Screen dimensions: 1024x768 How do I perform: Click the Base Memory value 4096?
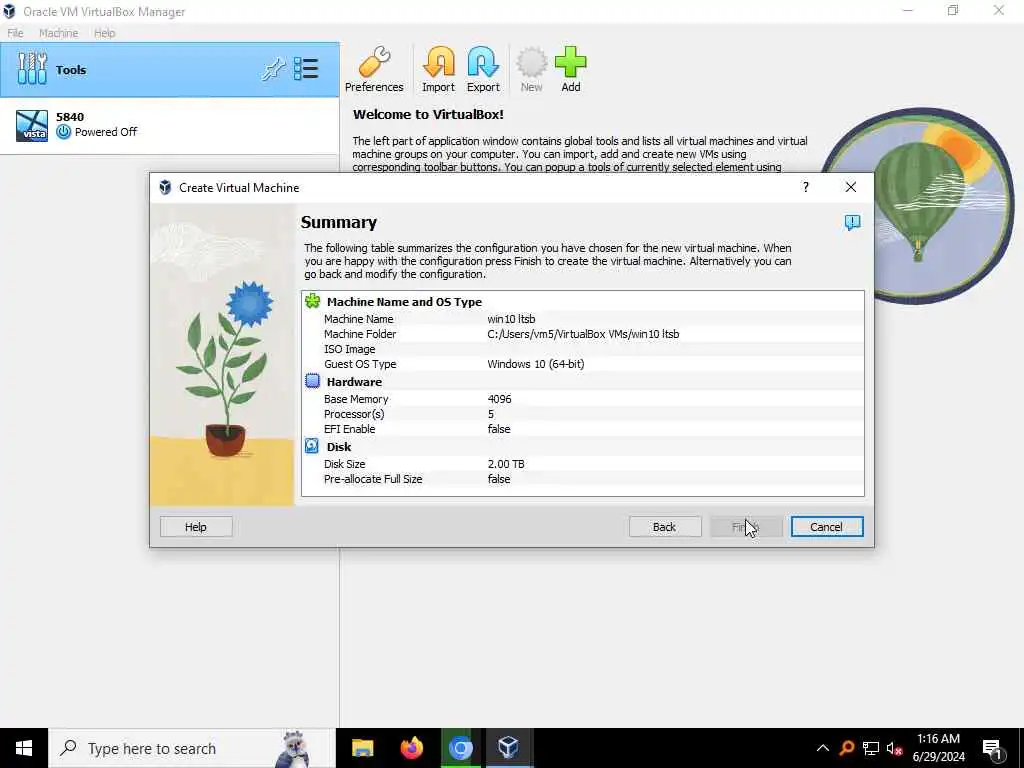point(500,399)
